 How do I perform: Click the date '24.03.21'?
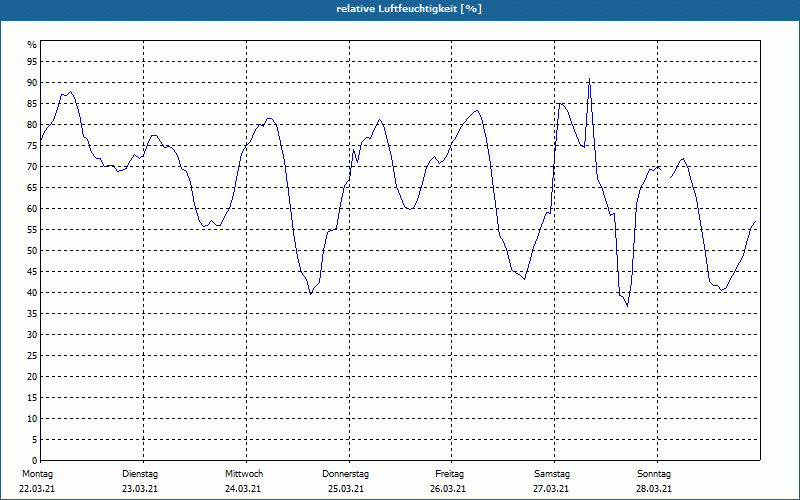[243, 489]
